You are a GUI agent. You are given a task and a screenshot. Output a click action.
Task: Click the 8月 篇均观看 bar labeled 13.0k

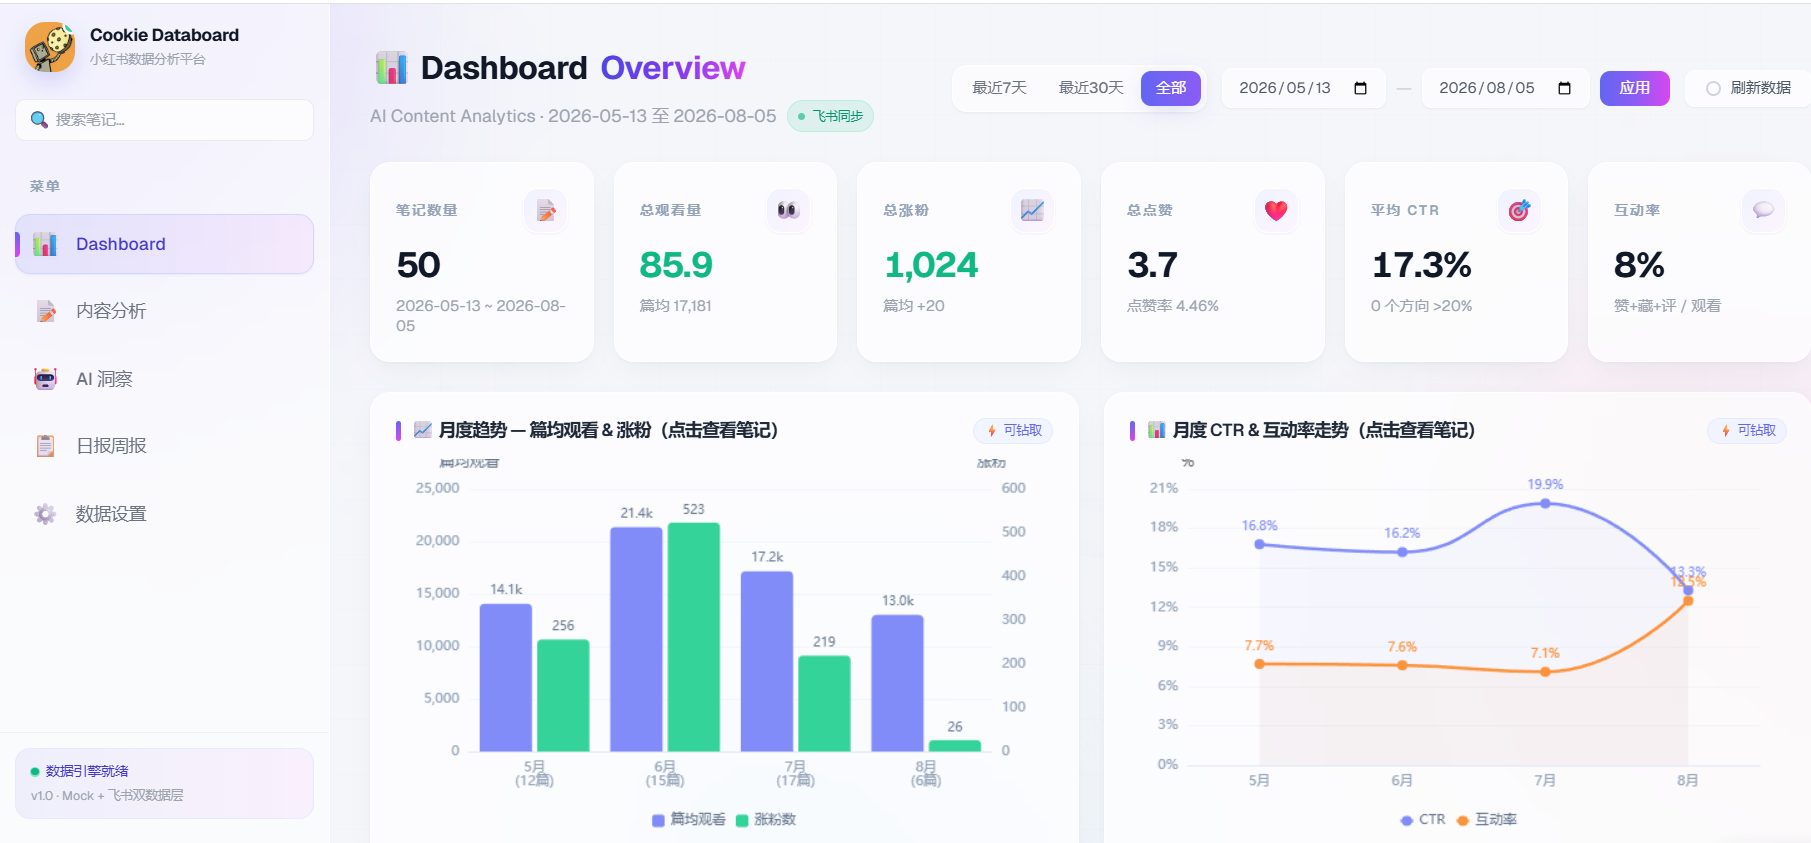pos(897,683)
